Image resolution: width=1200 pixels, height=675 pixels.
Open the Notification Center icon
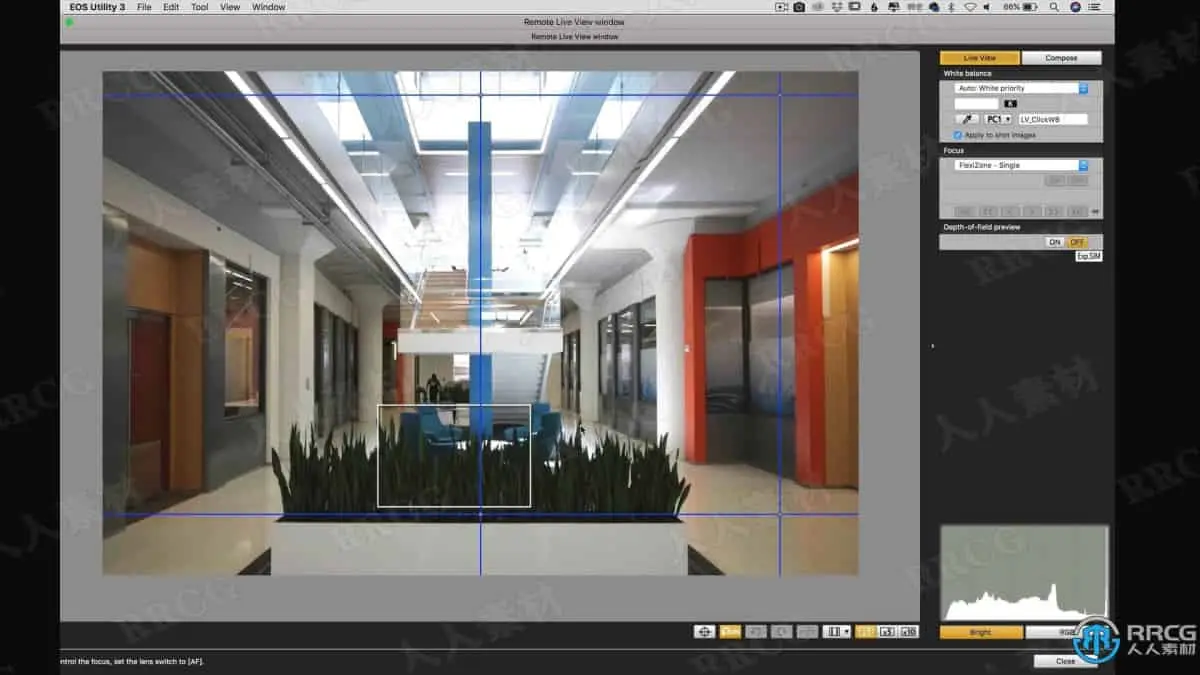tap(1093, 7)
